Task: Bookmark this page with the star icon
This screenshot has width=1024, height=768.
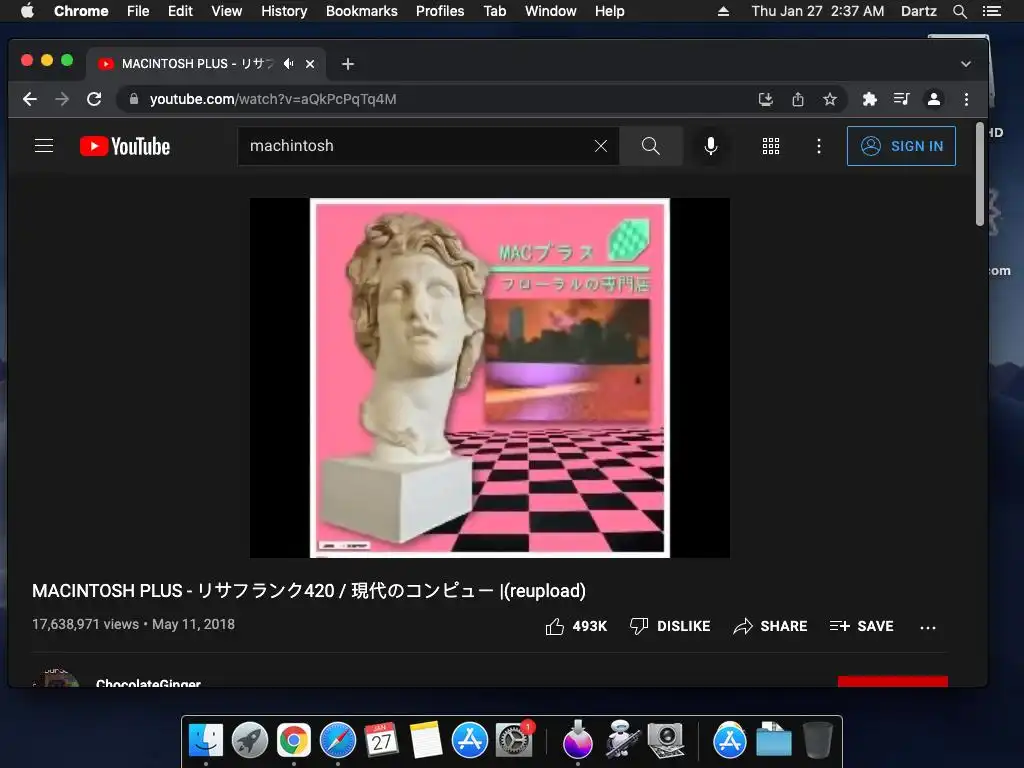Action: click(830, 99)
